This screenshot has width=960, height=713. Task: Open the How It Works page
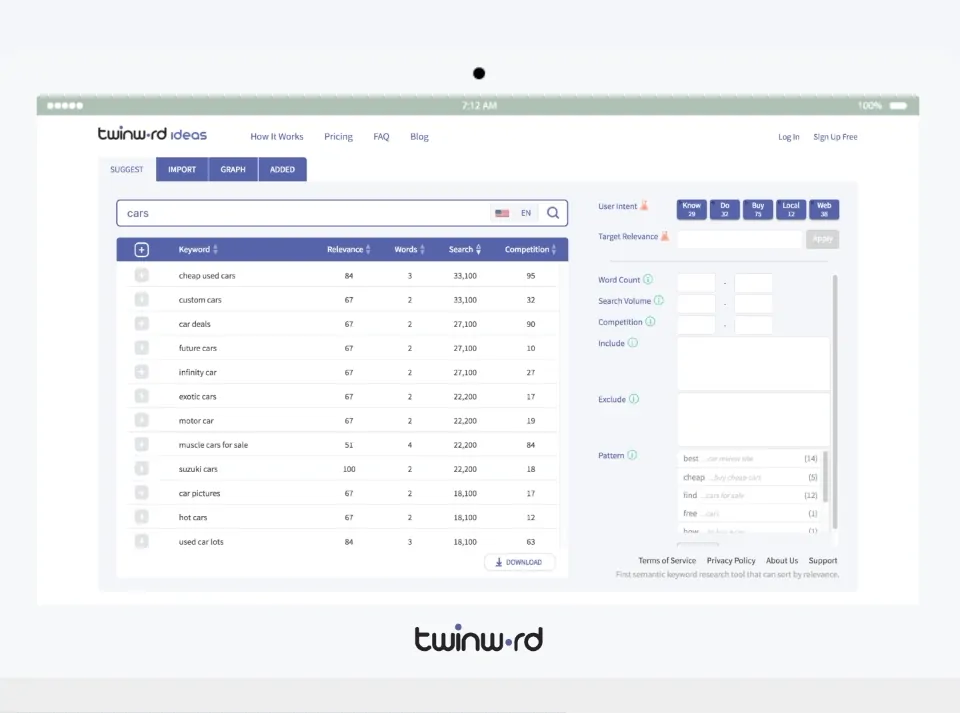(x=277, y=136)
